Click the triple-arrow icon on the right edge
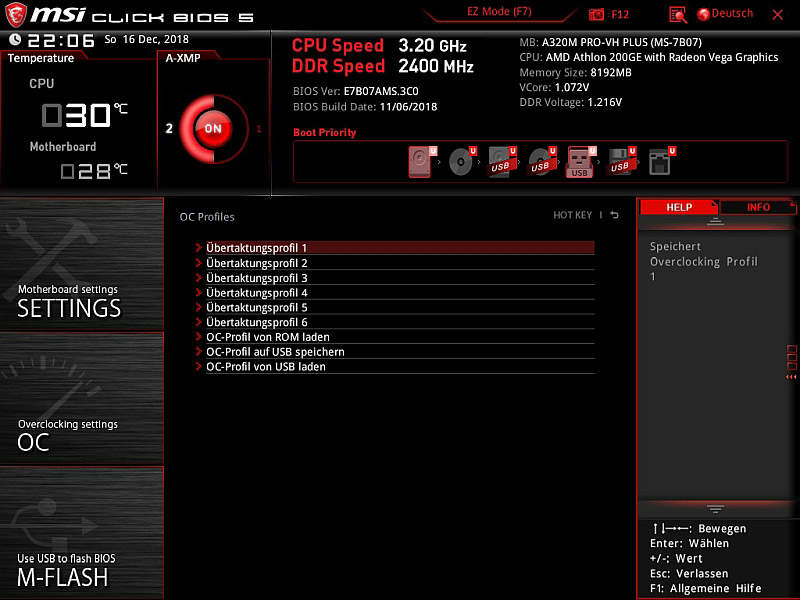Image resolution: width=800 pixels, height=600 pixels. click(791, 377)
